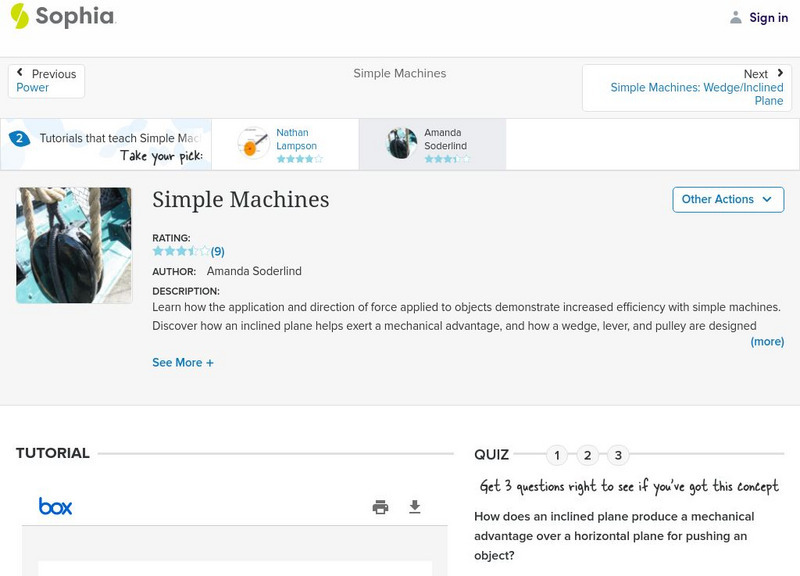Viewport: 800px width, 576px height.
Task: Click the user profile icon beside Sign in
Action: [x=736, y=17]
